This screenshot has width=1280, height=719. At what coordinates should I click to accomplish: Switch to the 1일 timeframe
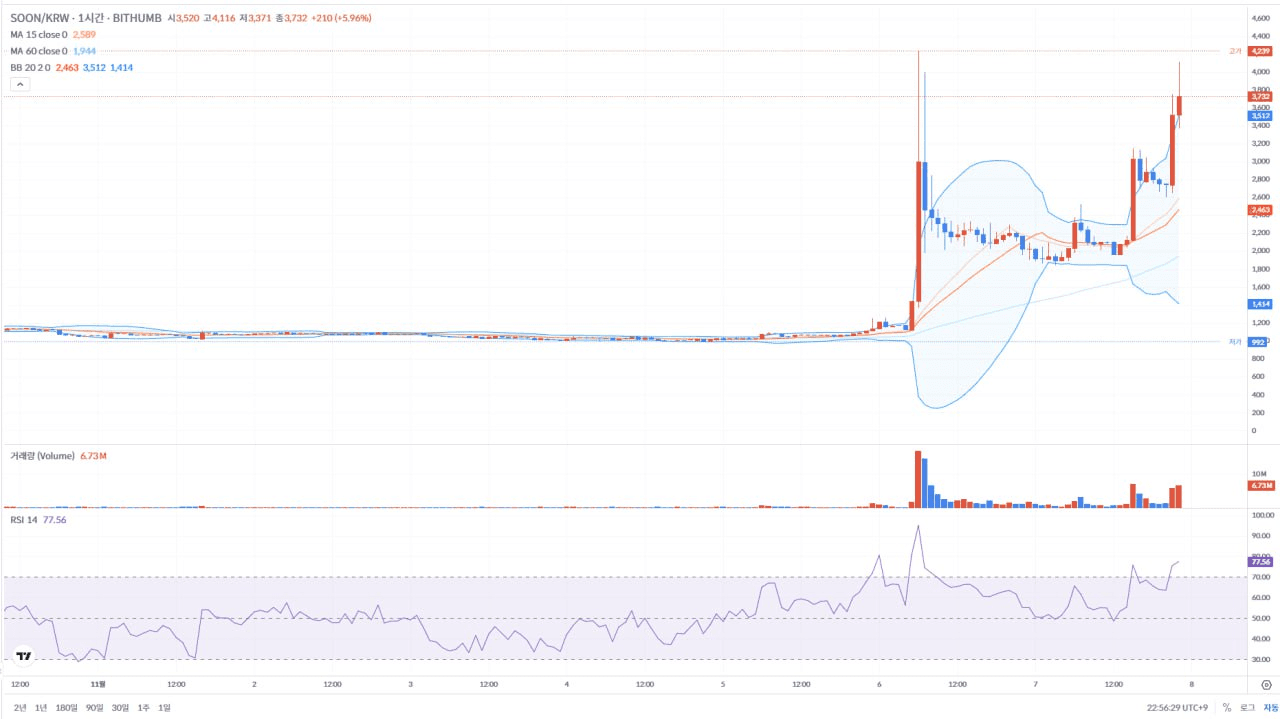164,707
